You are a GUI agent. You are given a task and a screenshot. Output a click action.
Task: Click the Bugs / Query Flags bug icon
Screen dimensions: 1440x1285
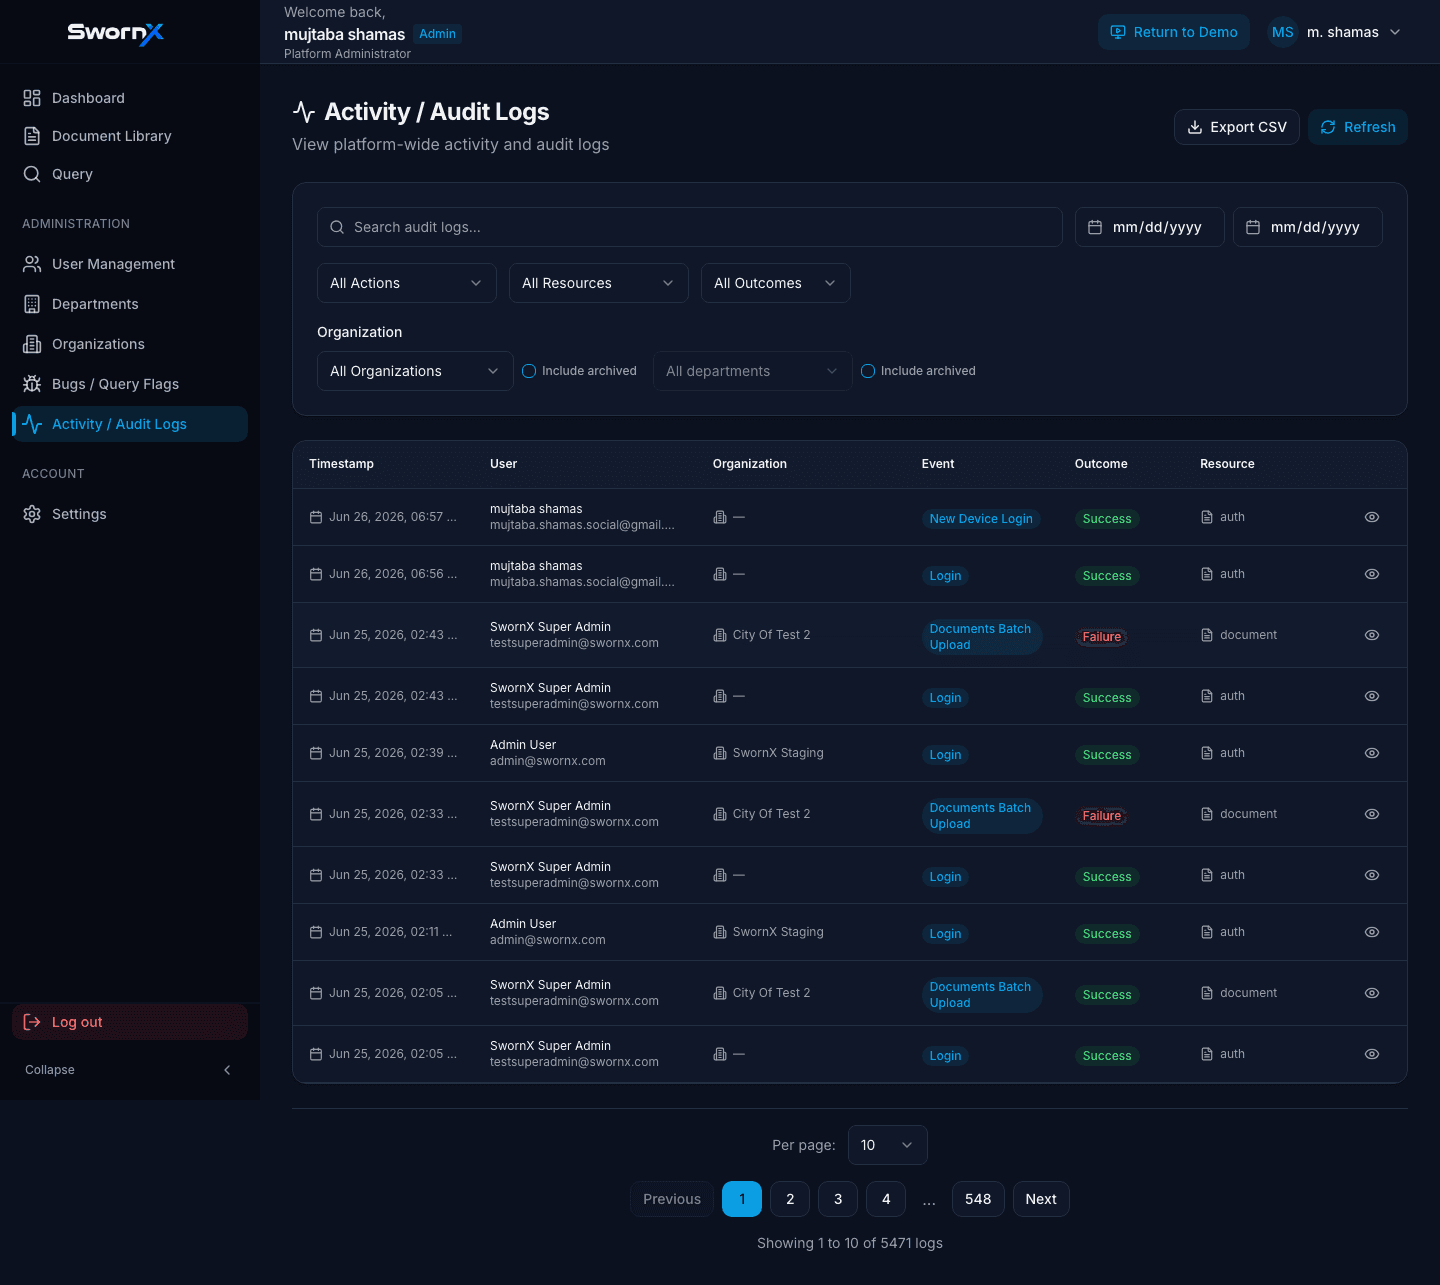point(32,384)
